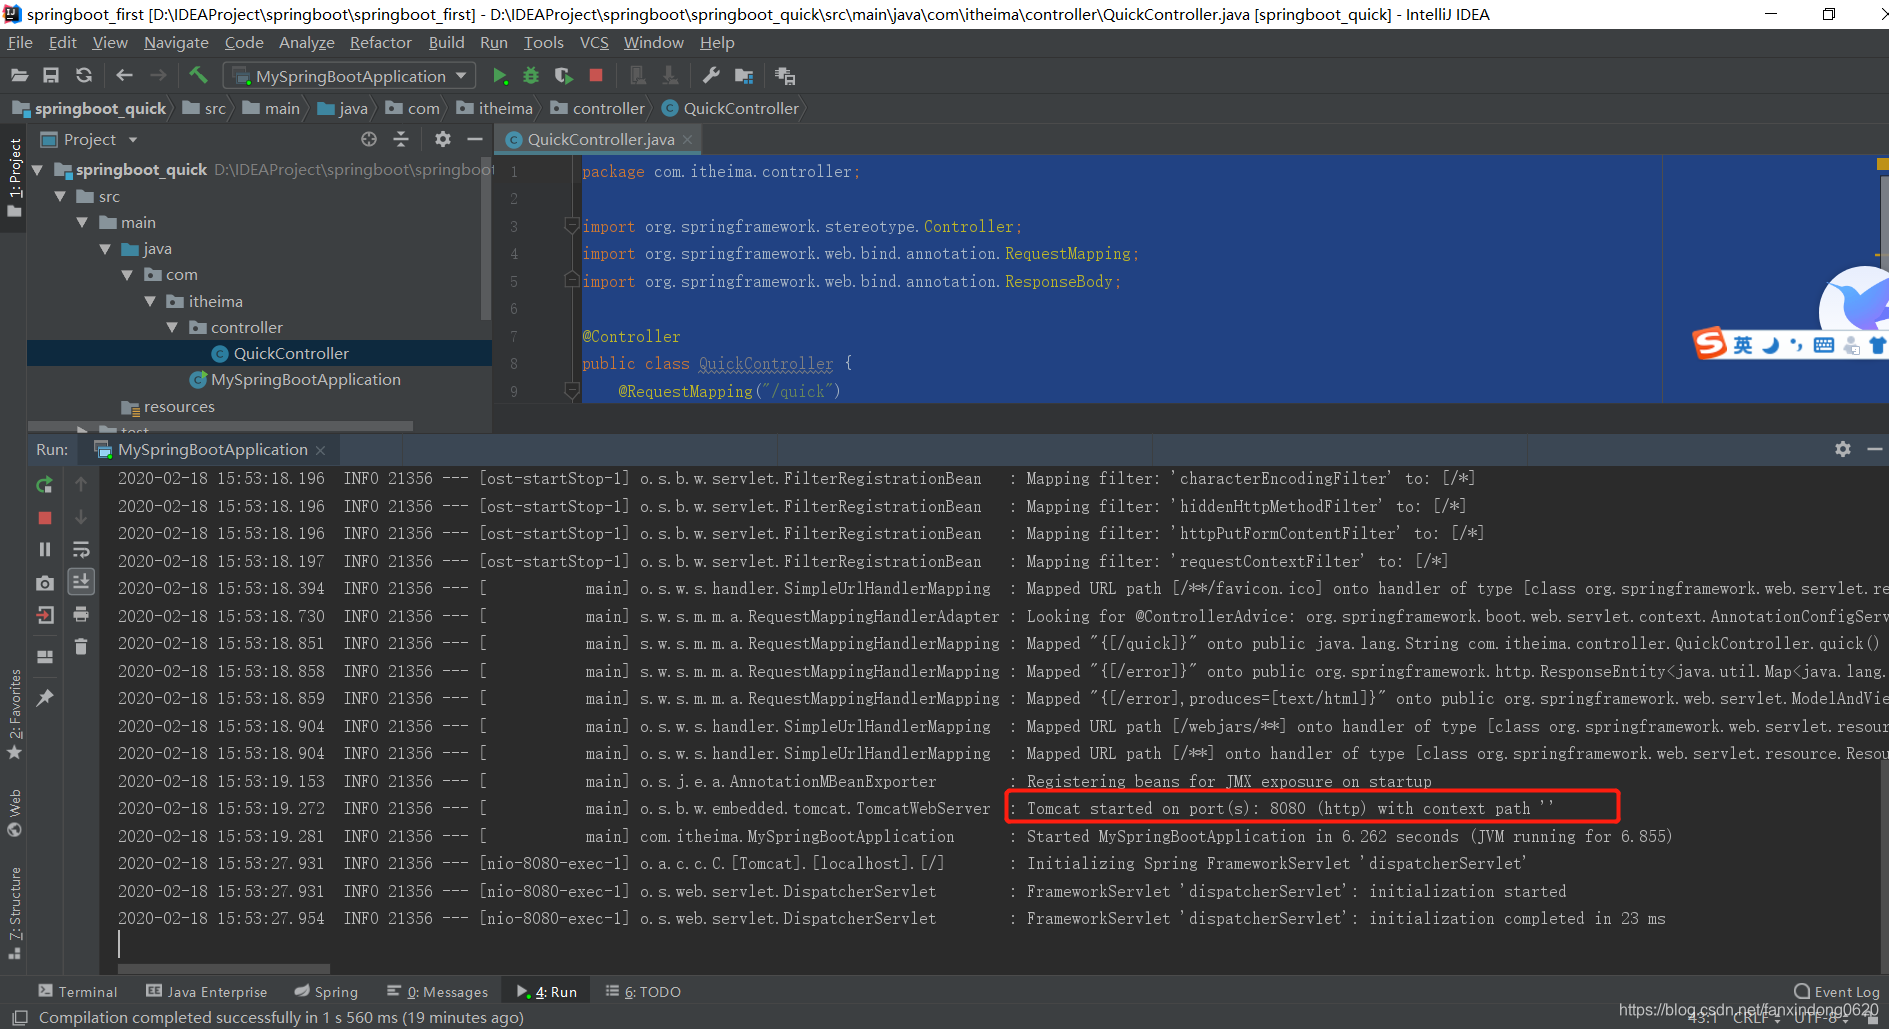Open the Spring tool window
Image resolution: width=1889 pixels, height=1029 pixels.
[x=326, y=991]
